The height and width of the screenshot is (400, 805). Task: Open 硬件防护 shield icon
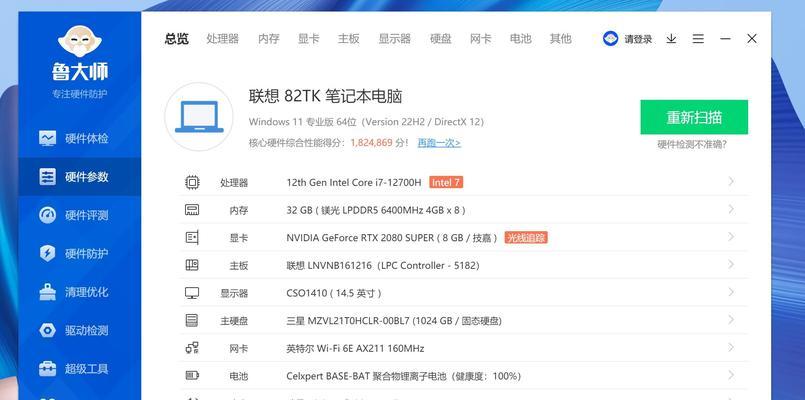[x=47, y=253]
